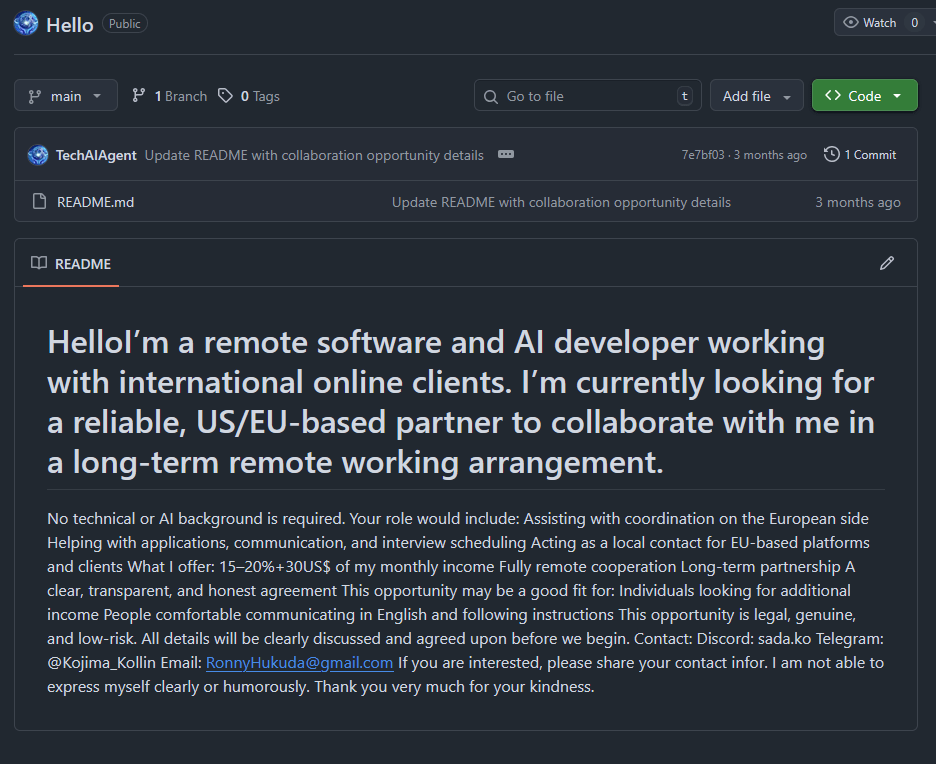
Task: Open the main branch dropdown
Action: (66, 96)
